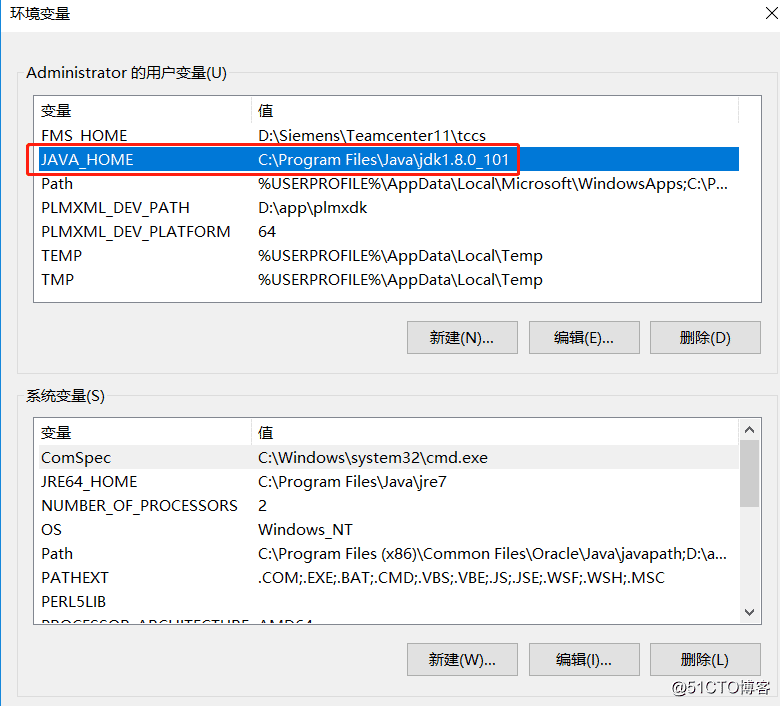Select the JRE64_HOME system variable row

point(389,481)
